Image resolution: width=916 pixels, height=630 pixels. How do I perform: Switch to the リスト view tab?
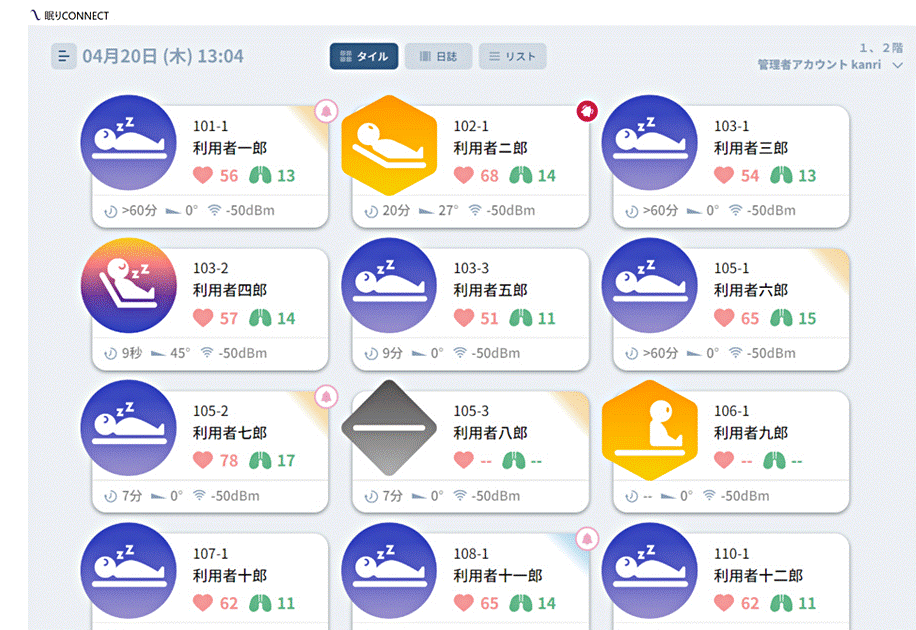pyautogui.click(x=512, y=56)
